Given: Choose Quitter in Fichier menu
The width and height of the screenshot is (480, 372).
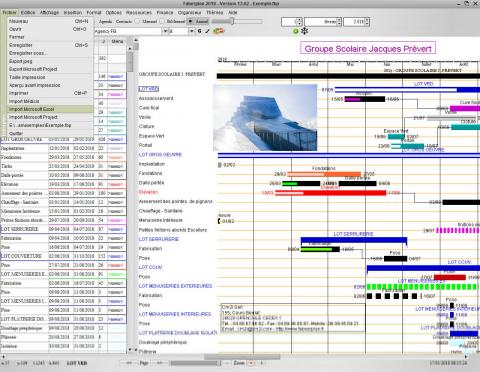Looking at the screenshot, I should coord(50,133).
